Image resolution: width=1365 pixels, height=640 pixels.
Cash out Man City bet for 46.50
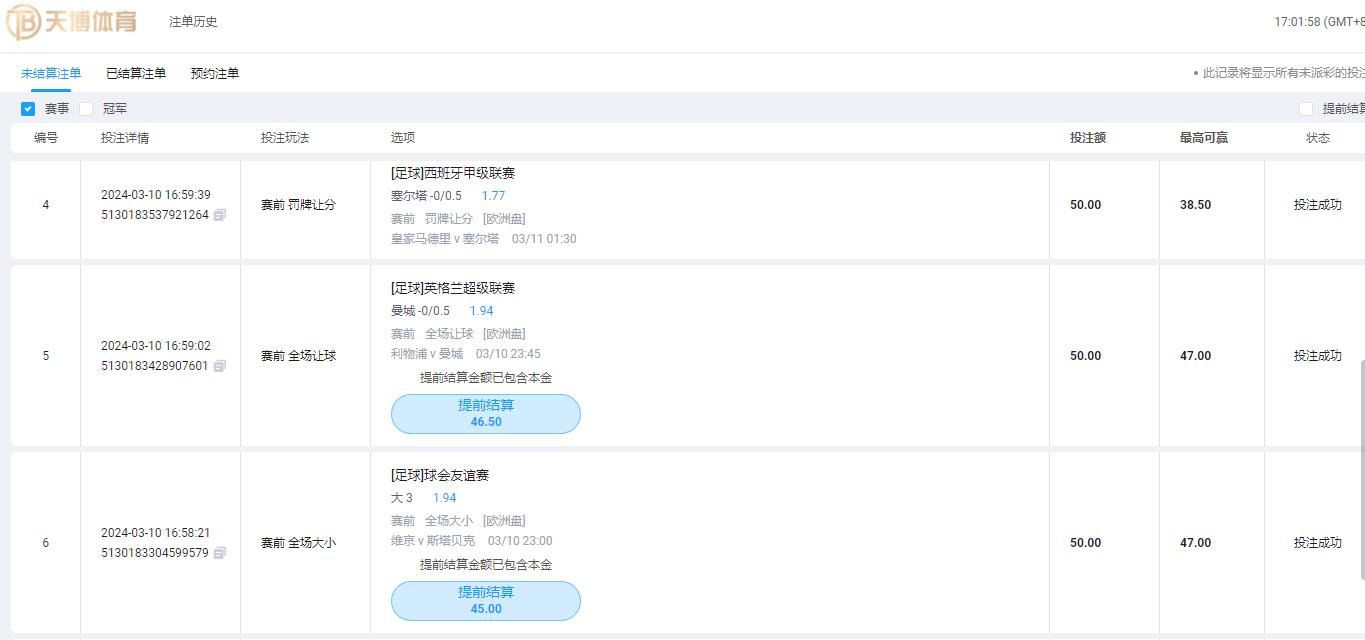[x=486, y=414]
